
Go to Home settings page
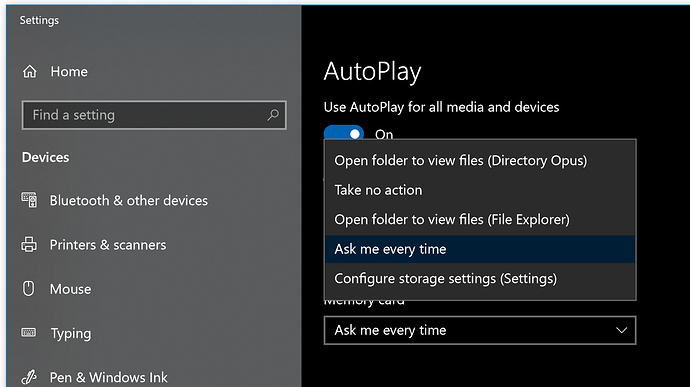point(69,71)
